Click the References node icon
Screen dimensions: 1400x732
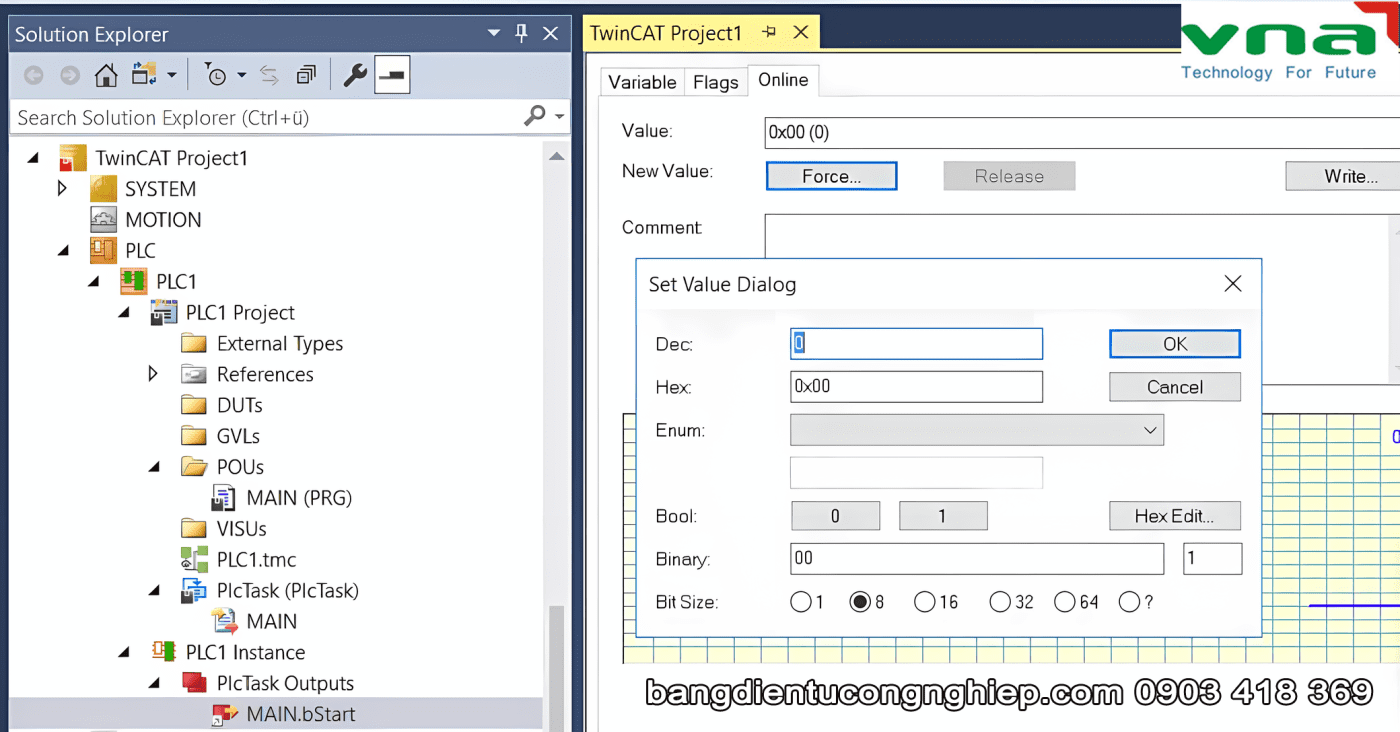click(x=194, y=375)
